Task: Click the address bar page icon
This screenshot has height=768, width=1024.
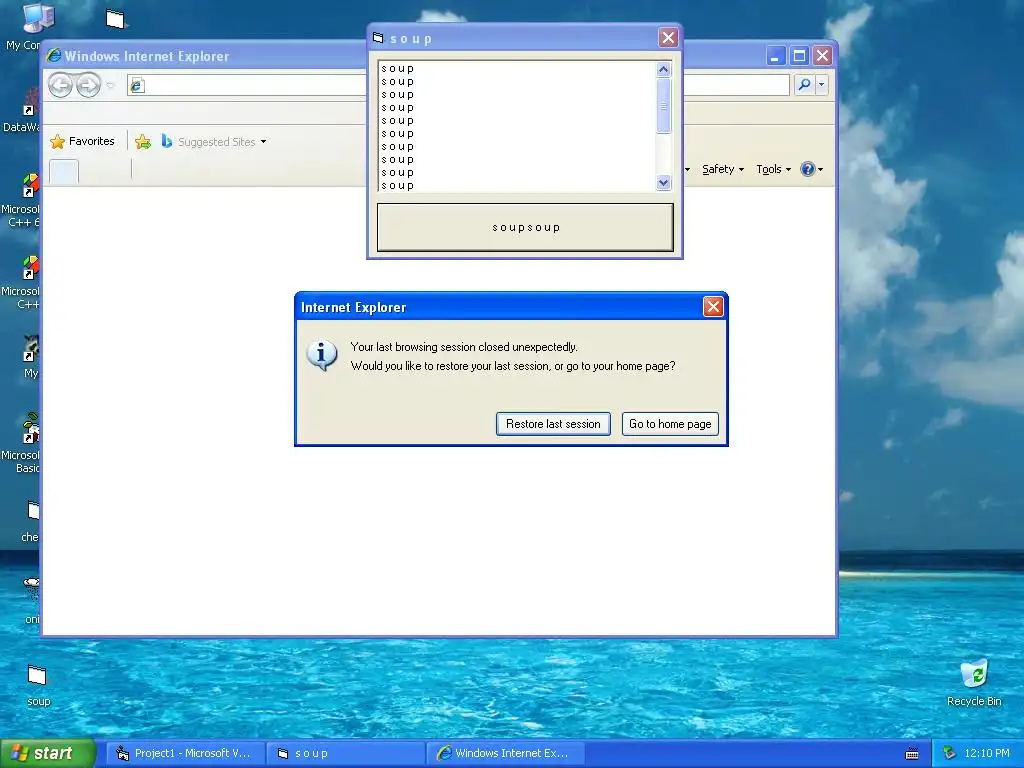Action: (136, 85)
